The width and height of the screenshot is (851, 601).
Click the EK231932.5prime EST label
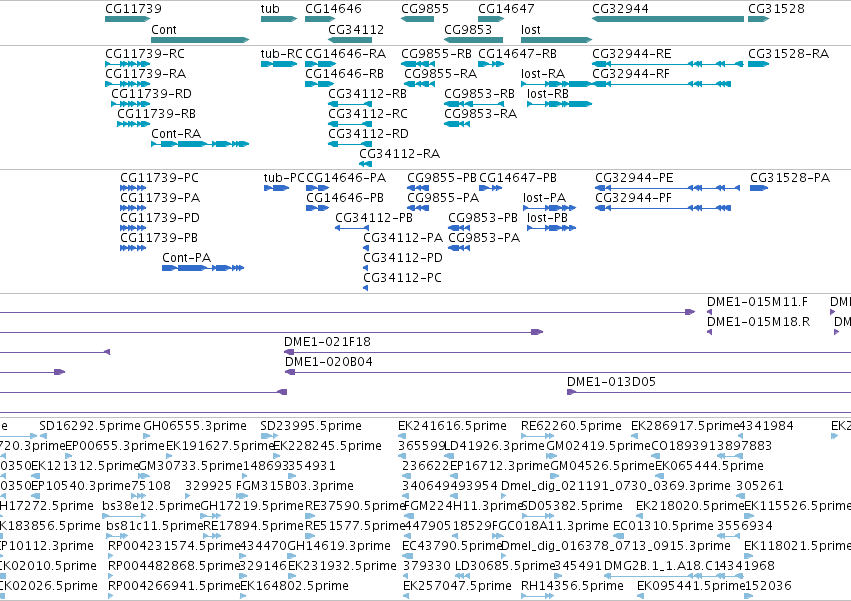pos(342,566)
